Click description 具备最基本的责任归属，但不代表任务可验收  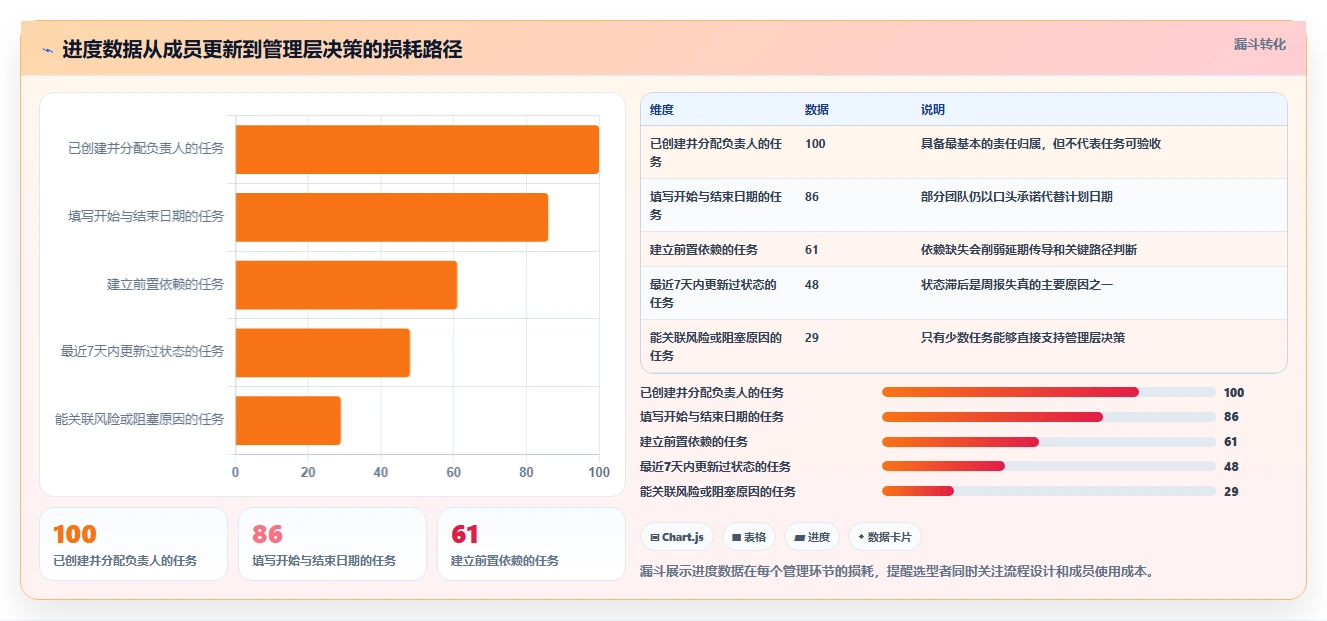click(x=1041, y=144)
